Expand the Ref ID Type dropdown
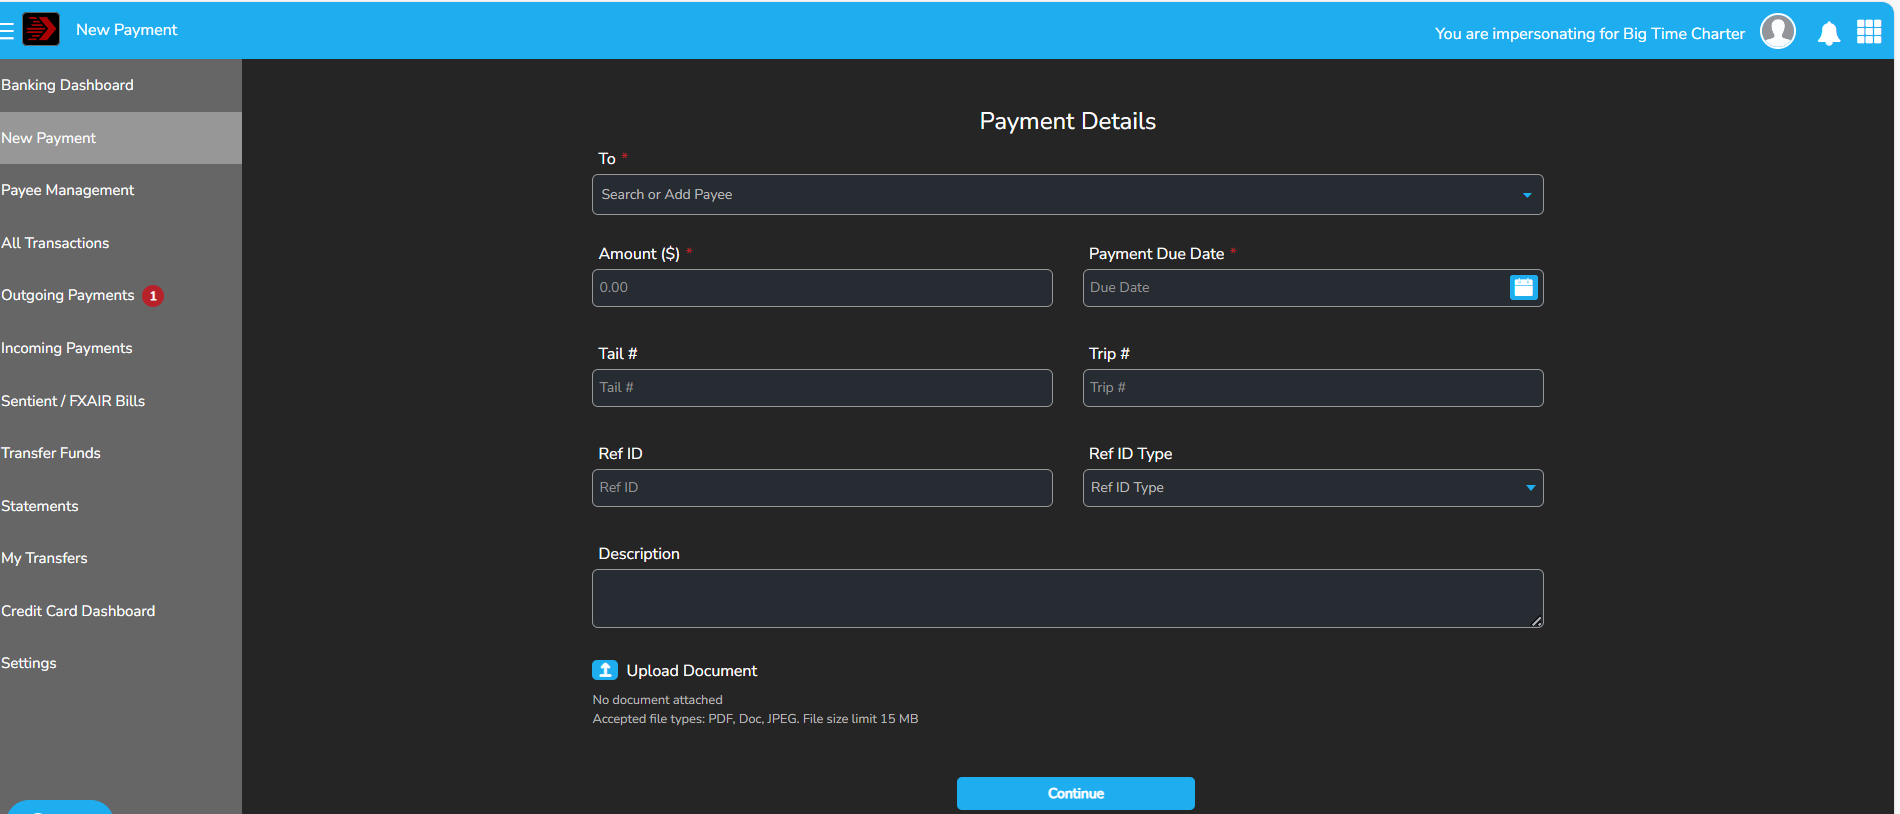Screen dimensions: 1900x814 click(1529, 488)
